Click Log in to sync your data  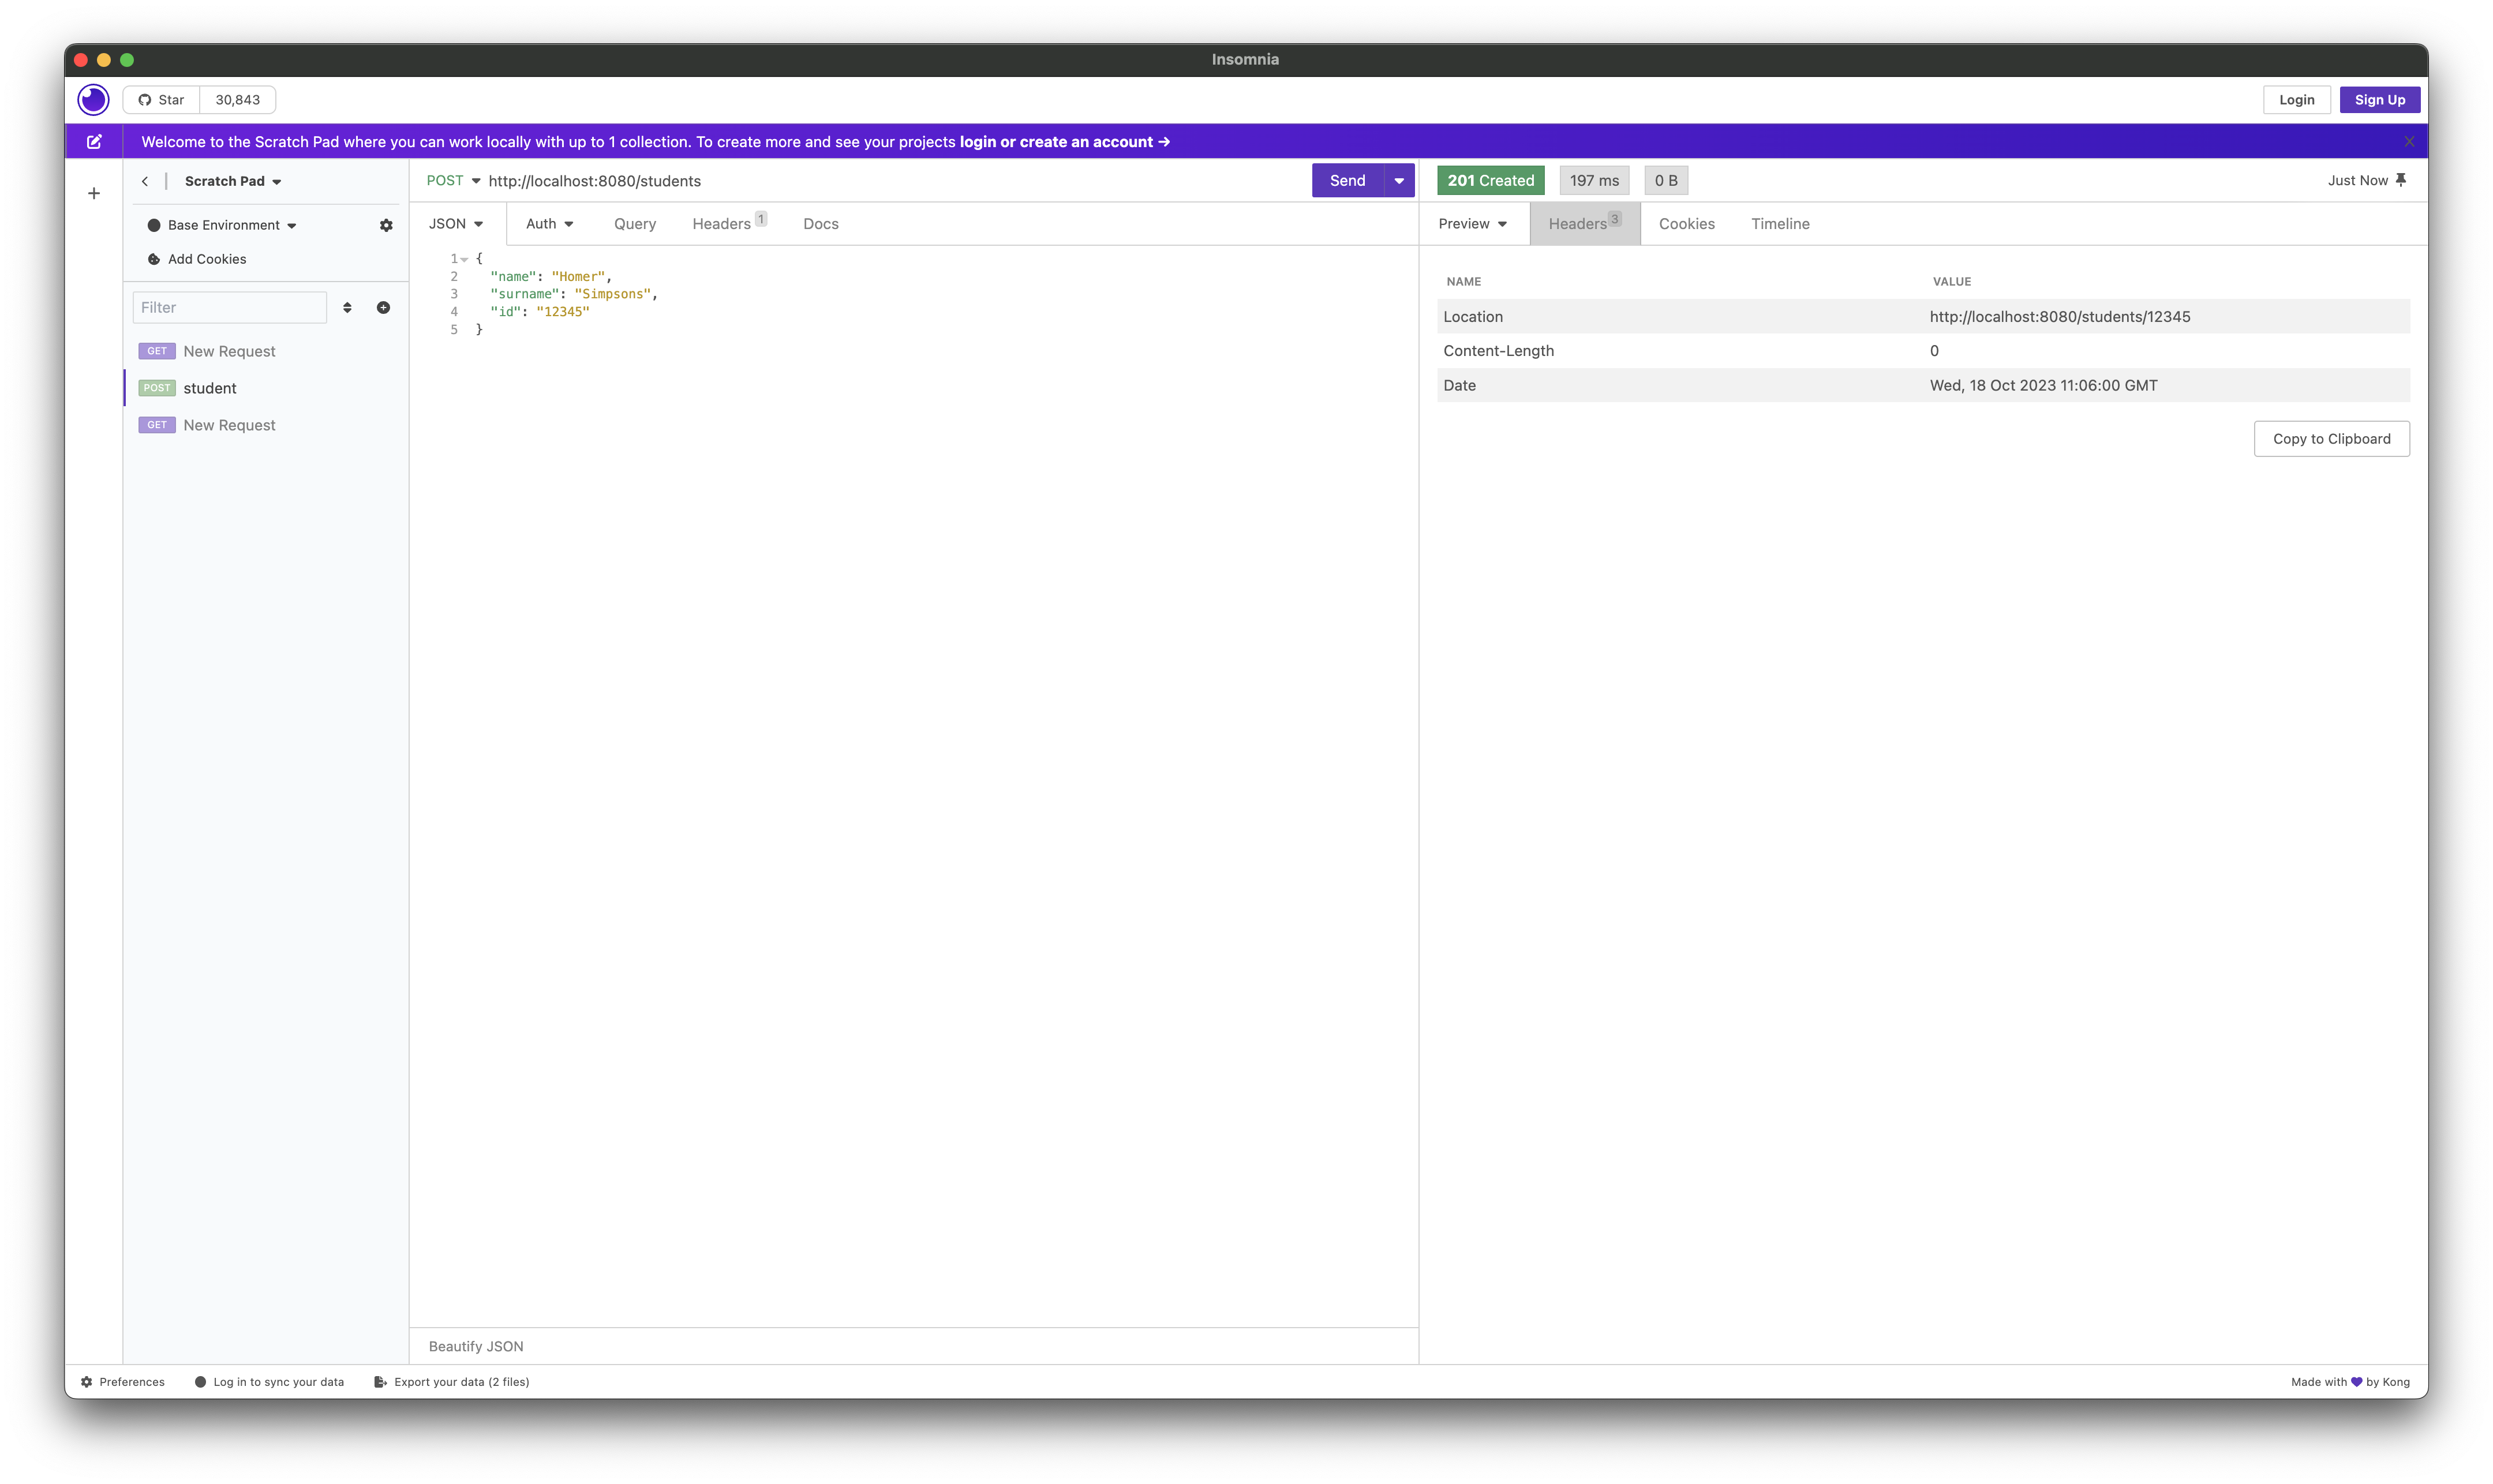click(x=269, y=1382)
